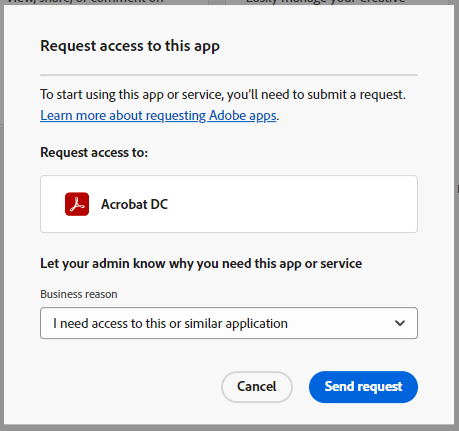The image size is (459, 431).
Task: Select the Acrobat DC text label
Action: (135, 204)
